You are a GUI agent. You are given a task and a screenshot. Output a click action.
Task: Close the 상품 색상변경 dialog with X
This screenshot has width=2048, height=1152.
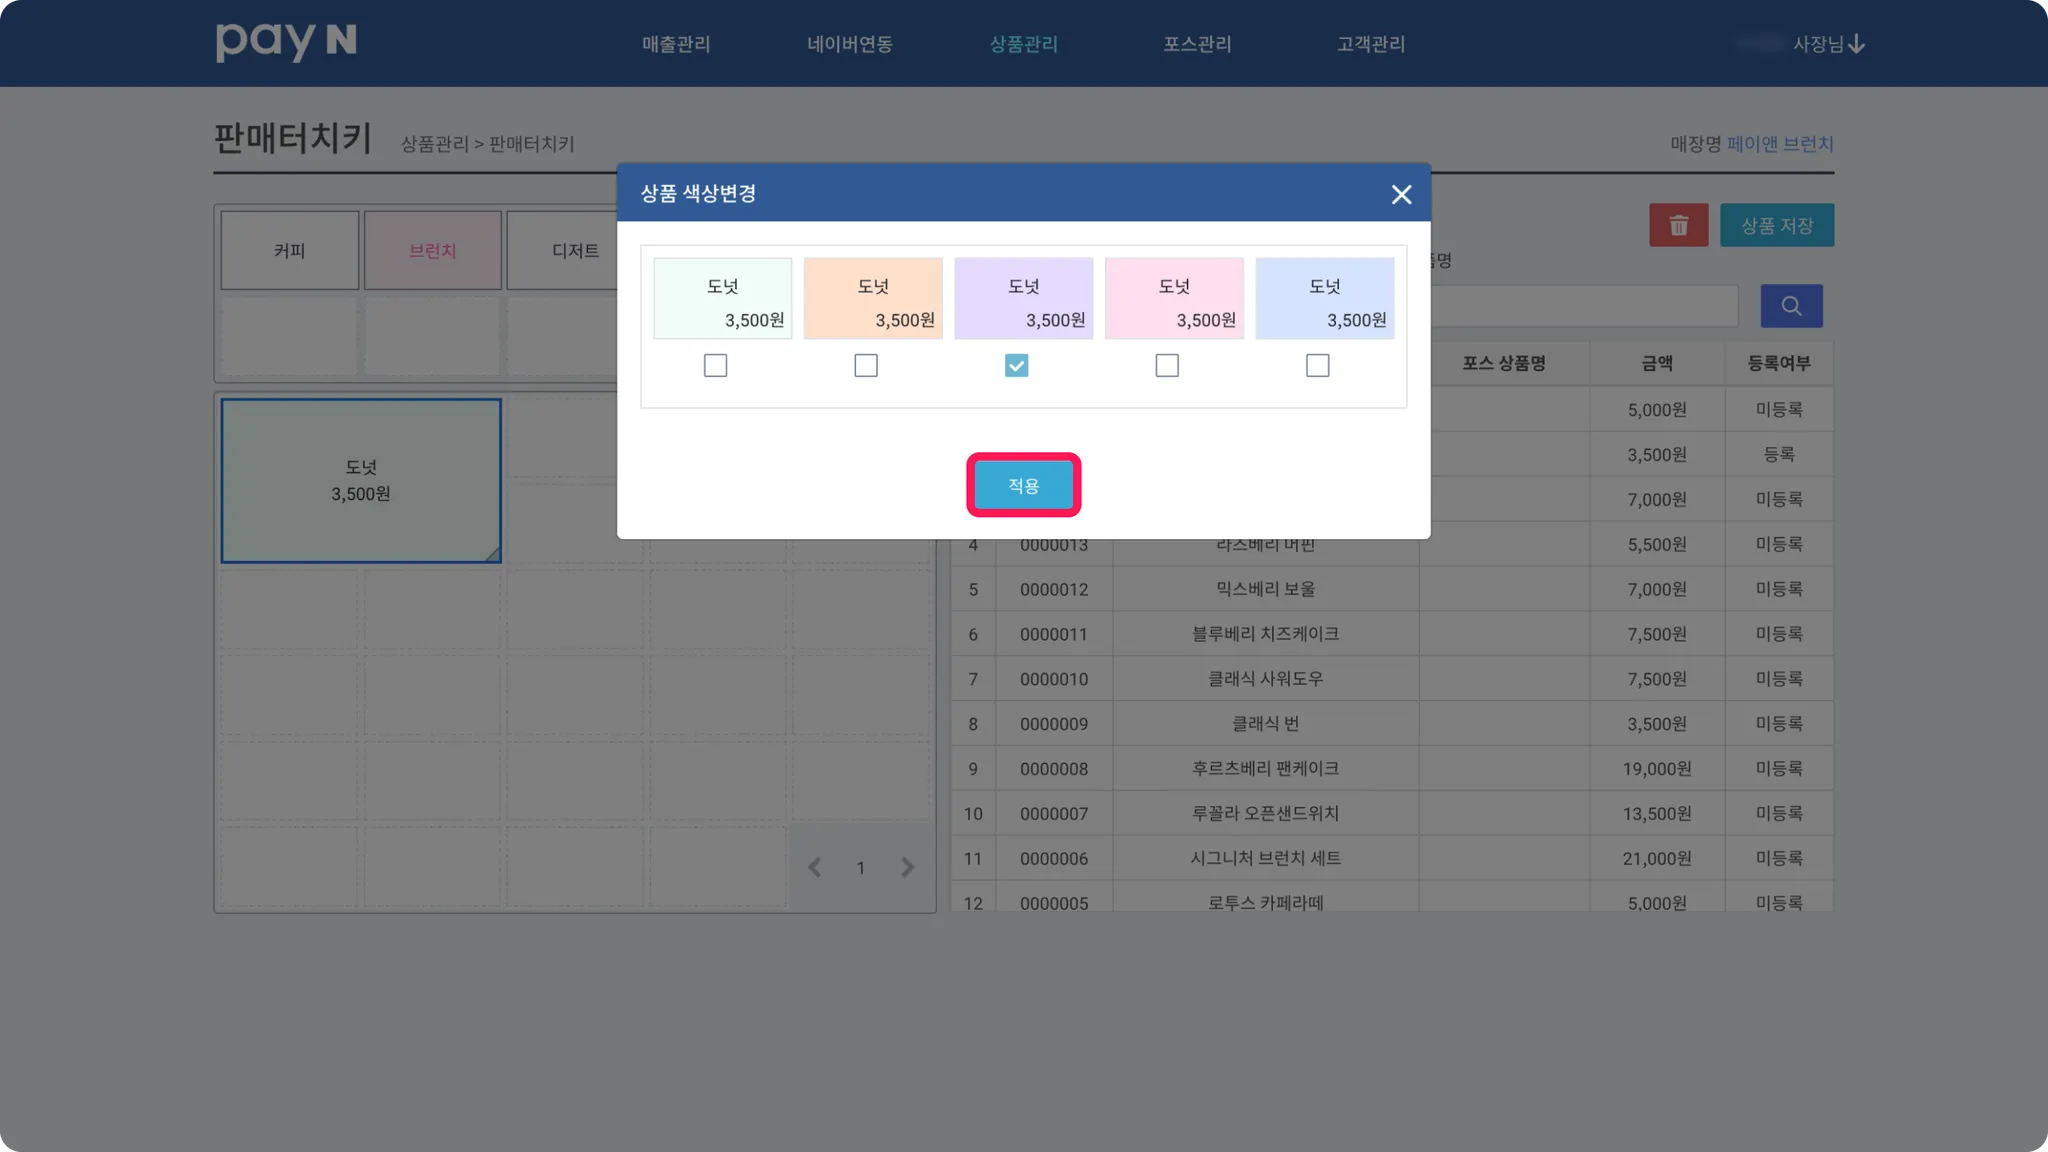[1401, 195]
